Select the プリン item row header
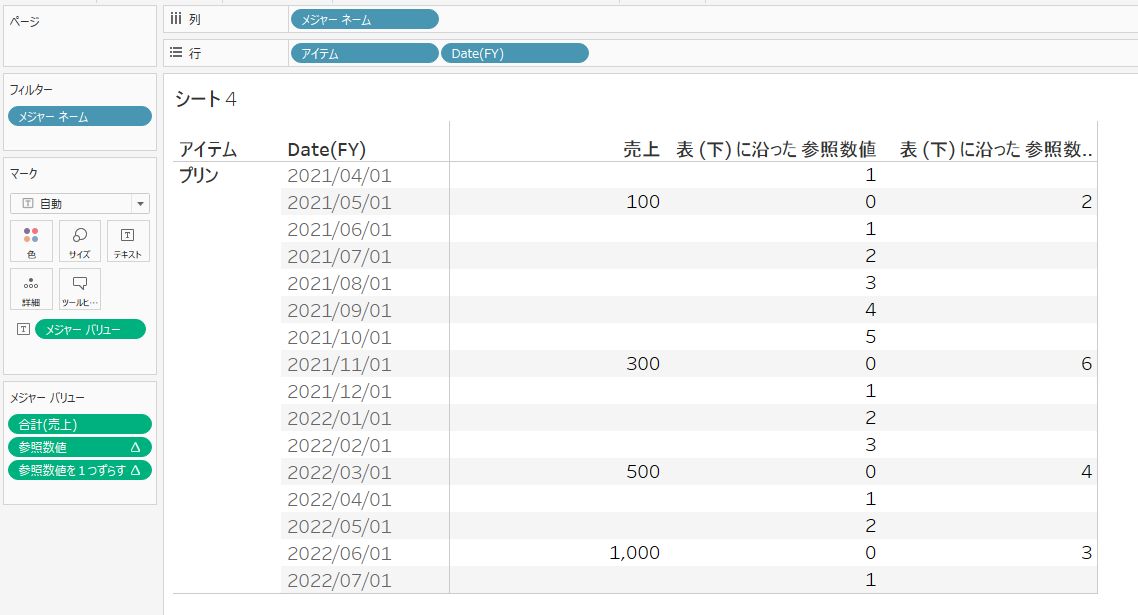 199,175
